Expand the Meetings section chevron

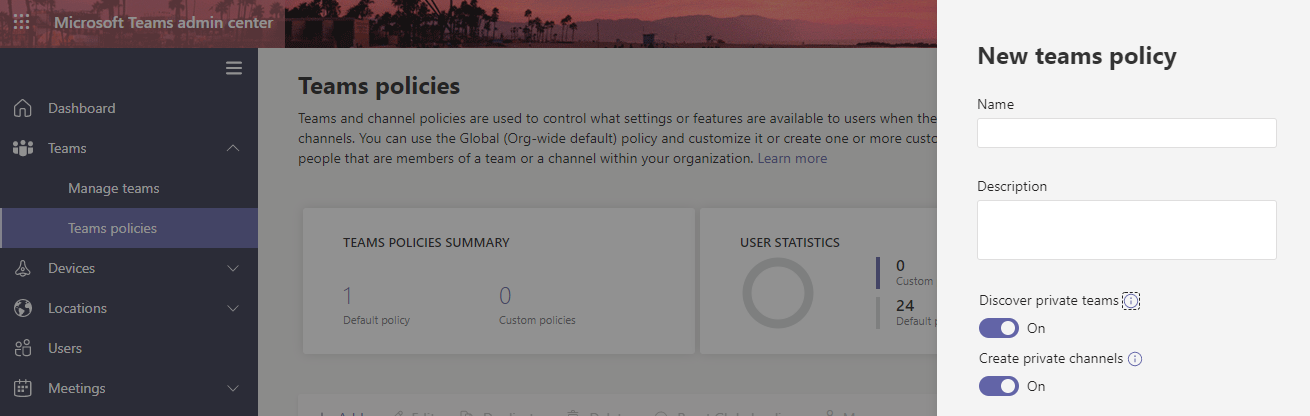233,388
